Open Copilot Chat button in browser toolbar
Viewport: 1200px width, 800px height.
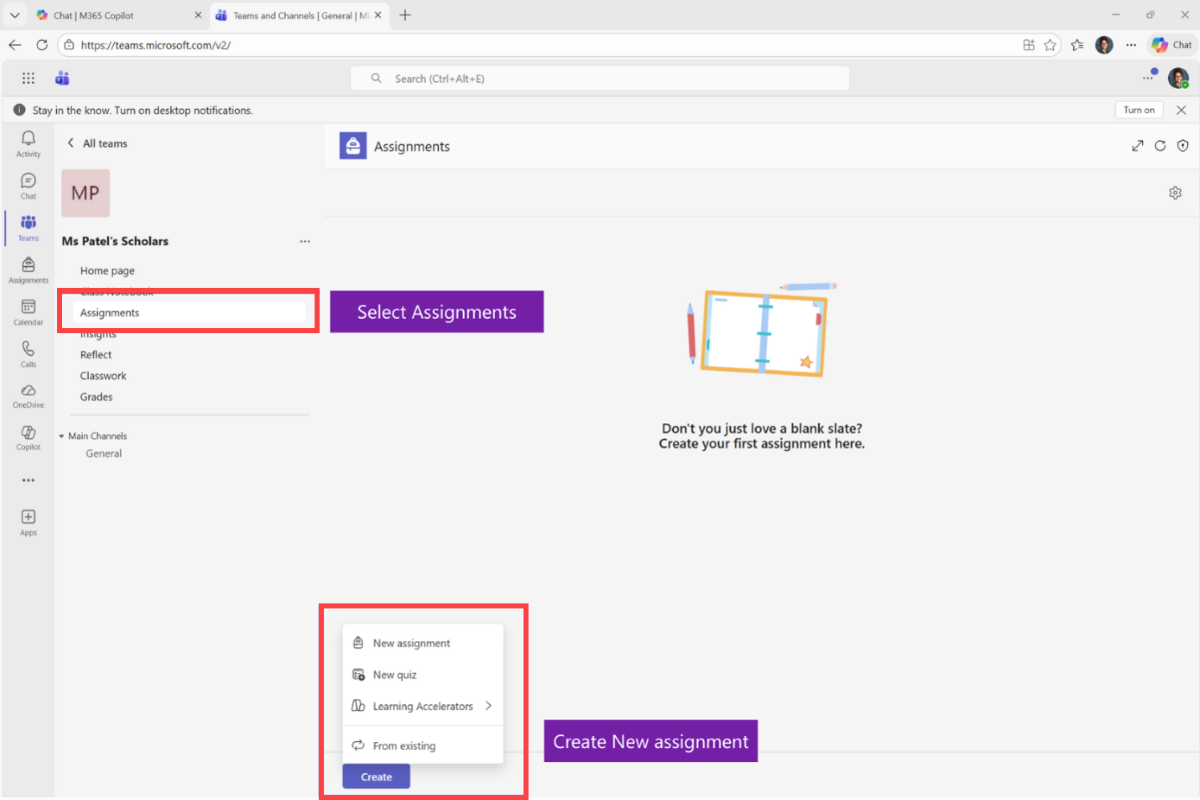[x=1171, y=45]
